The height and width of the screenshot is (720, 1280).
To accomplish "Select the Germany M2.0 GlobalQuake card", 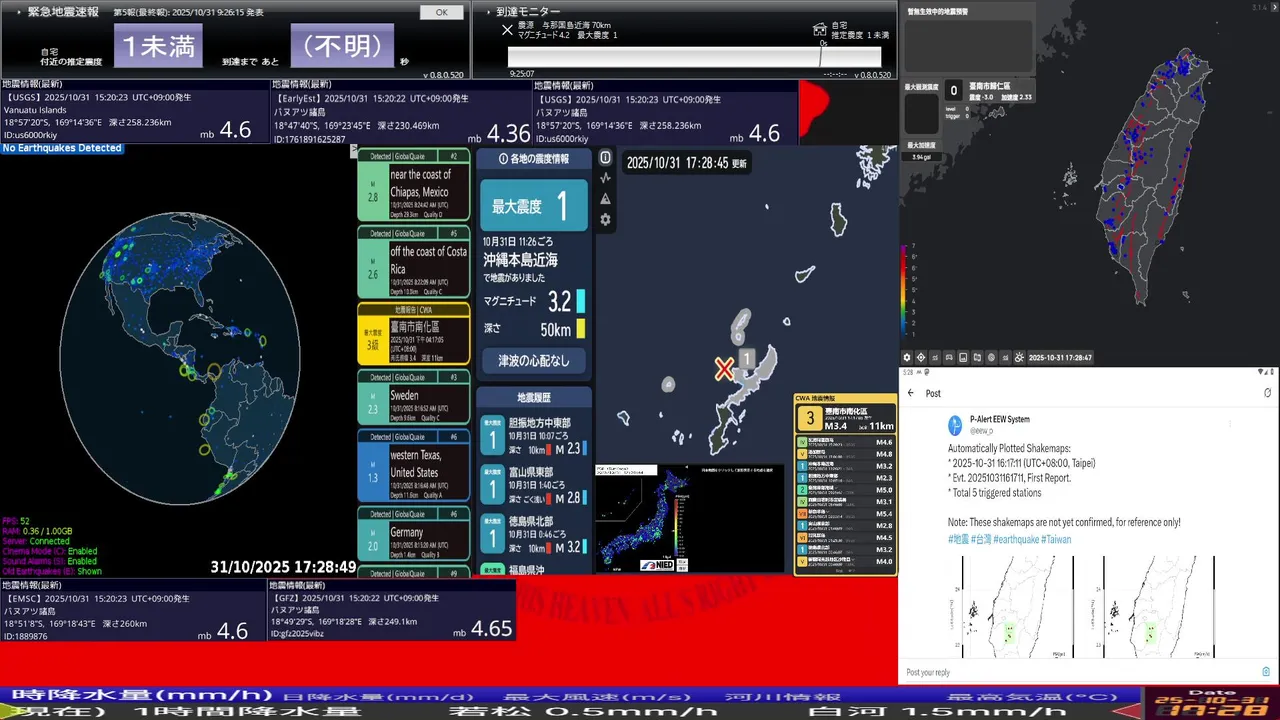I will (414, 534).
